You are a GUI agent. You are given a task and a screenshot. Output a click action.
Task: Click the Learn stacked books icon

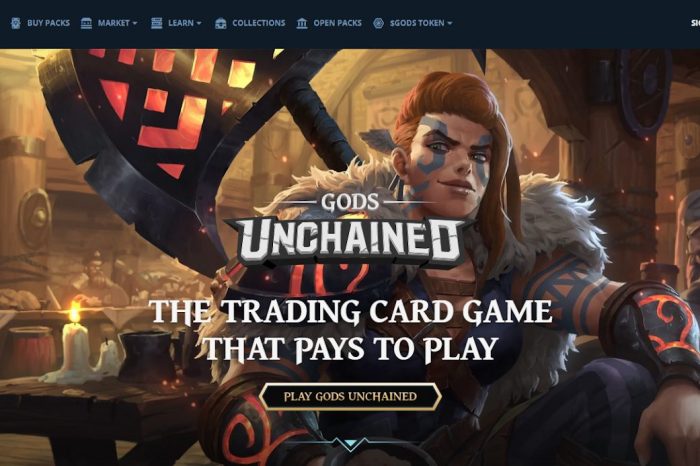tap(156, 23)
